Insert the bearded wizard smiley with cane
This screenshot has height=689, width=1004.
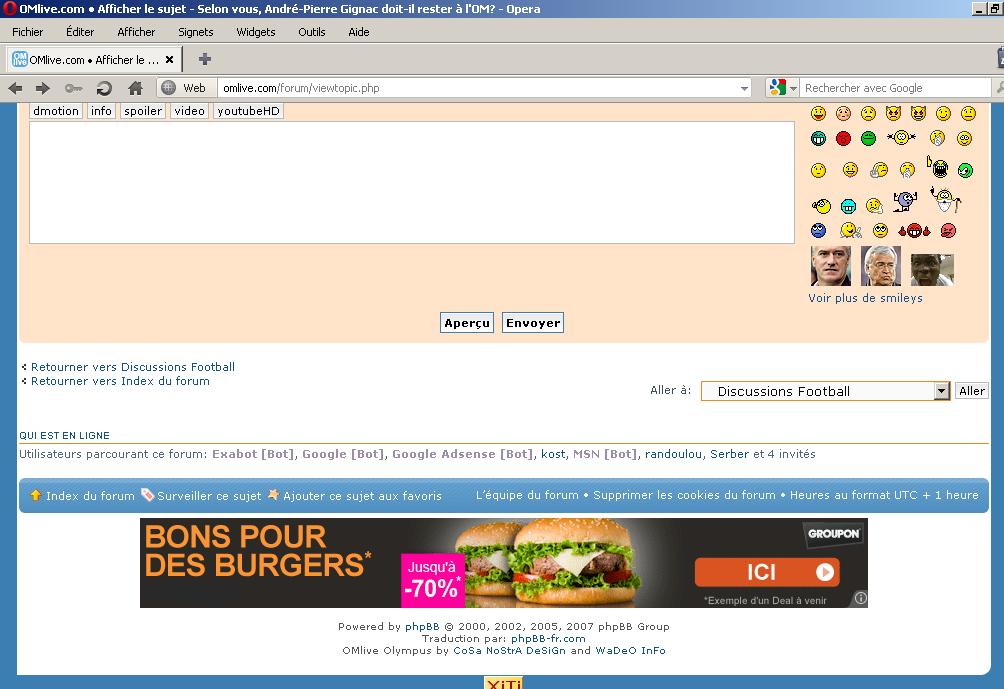[944, 200]
